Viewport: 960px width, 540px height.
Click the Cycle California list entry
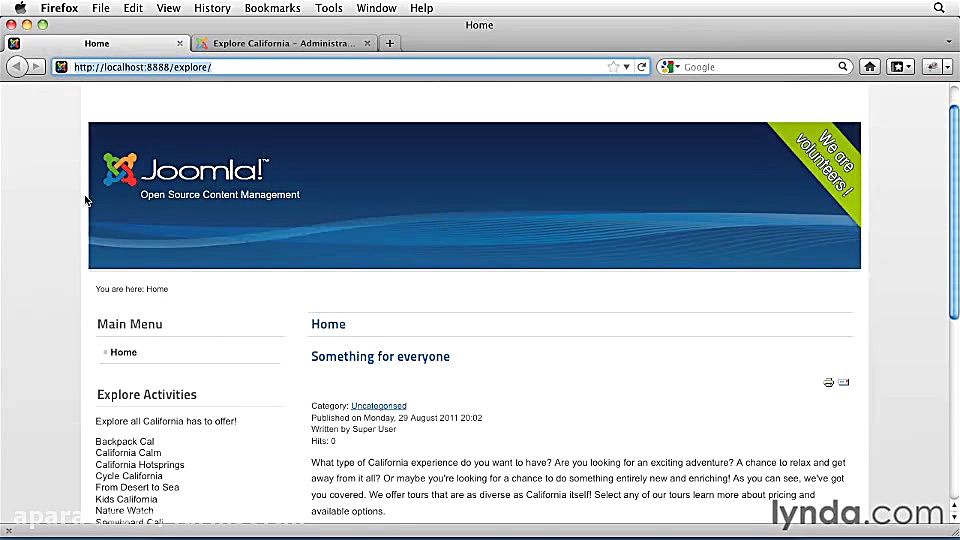pos(129,476)
